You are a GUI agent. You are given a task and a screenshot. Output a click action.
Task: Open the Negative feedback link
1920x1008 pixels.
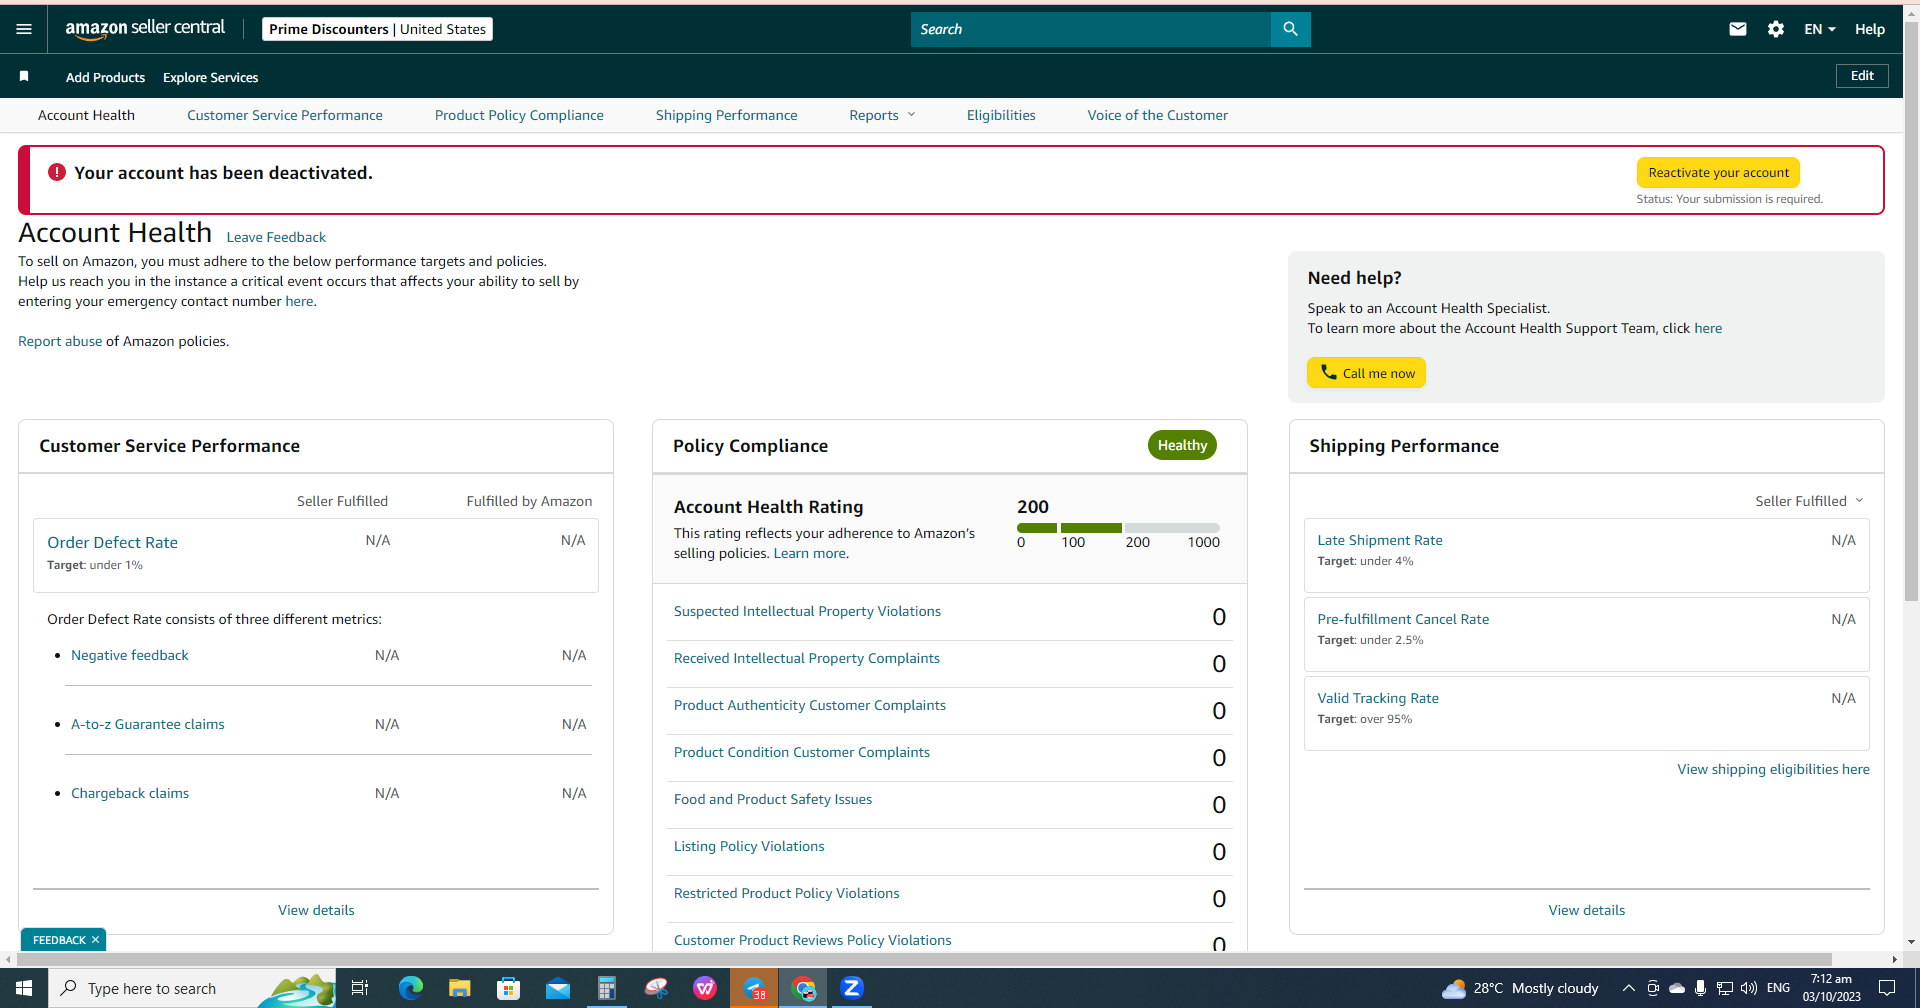click(x=130, y=655)
